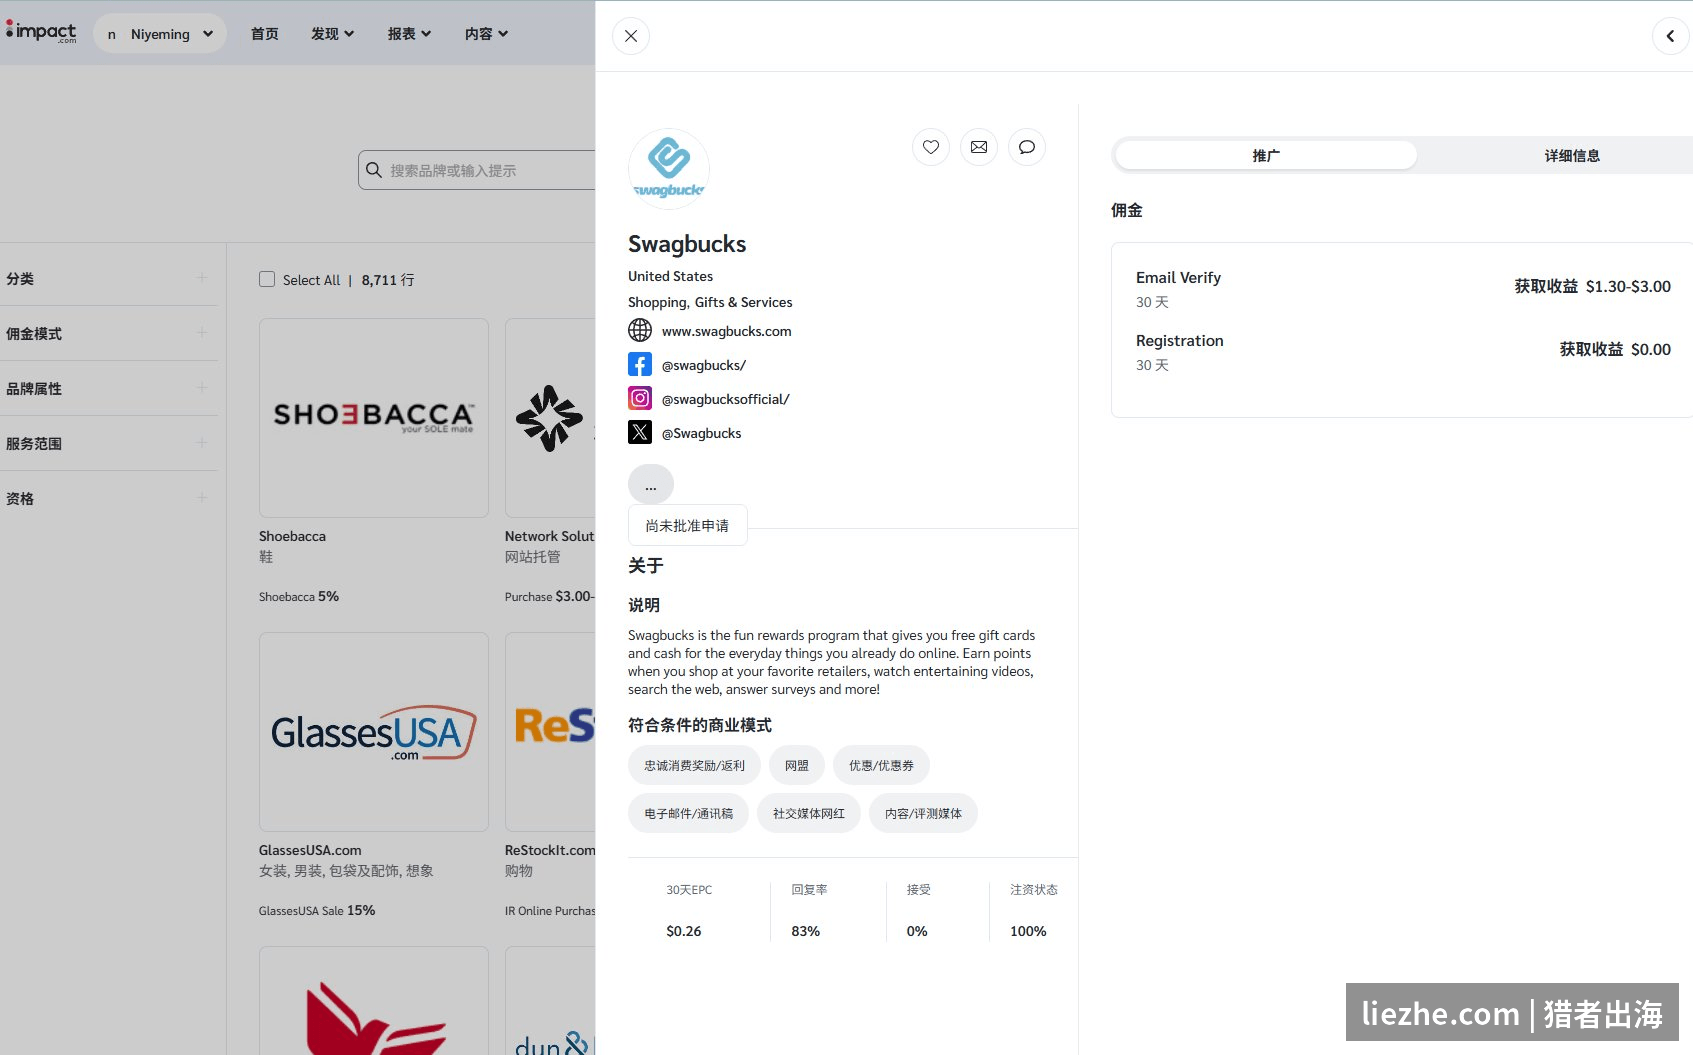This screenshot has width=1693, height=1055.
Task: Open @Swagbucks X profile link
Action: [701, 433]
